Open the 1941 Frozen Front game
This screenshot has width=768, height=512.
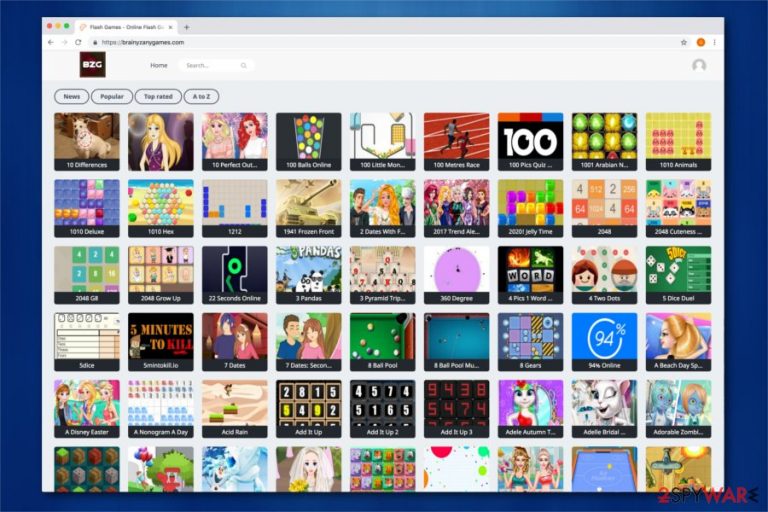[309, 208]
